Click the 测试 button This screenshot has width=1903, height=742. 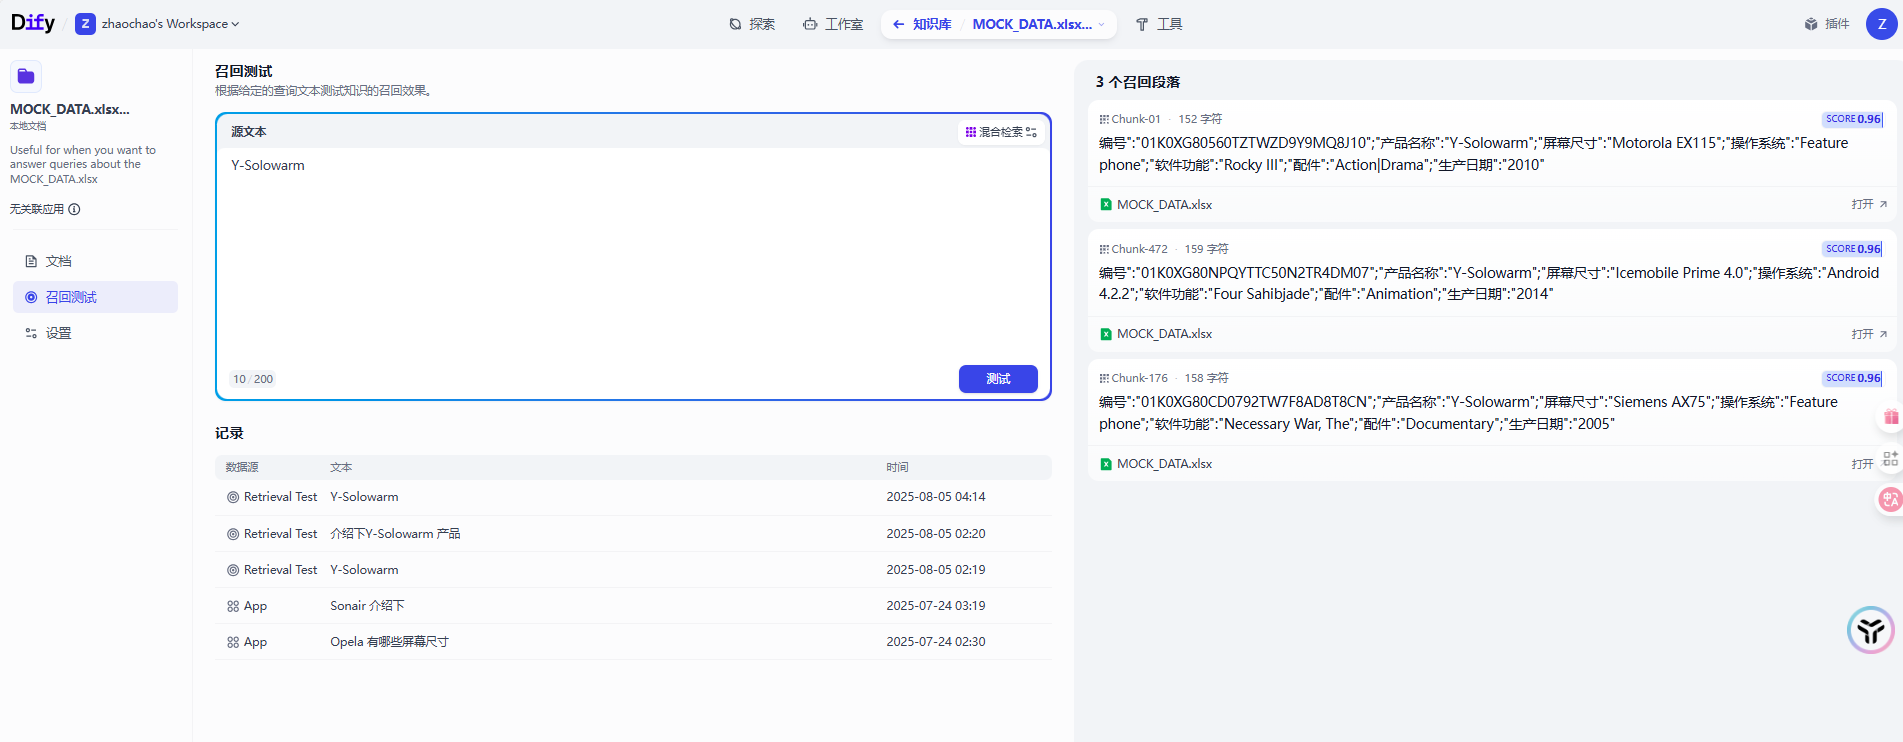tap(997, 379)
